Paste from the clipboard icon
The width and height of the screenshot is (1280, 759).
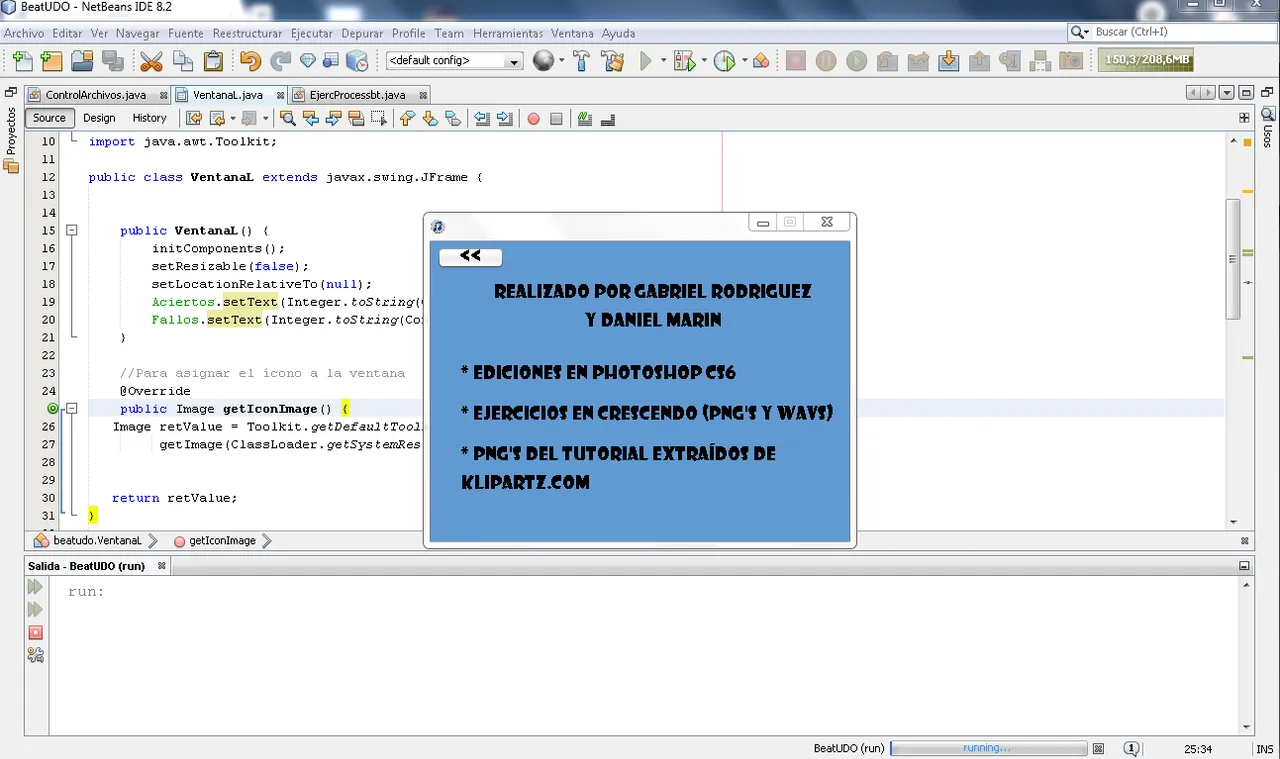point(213,61)
